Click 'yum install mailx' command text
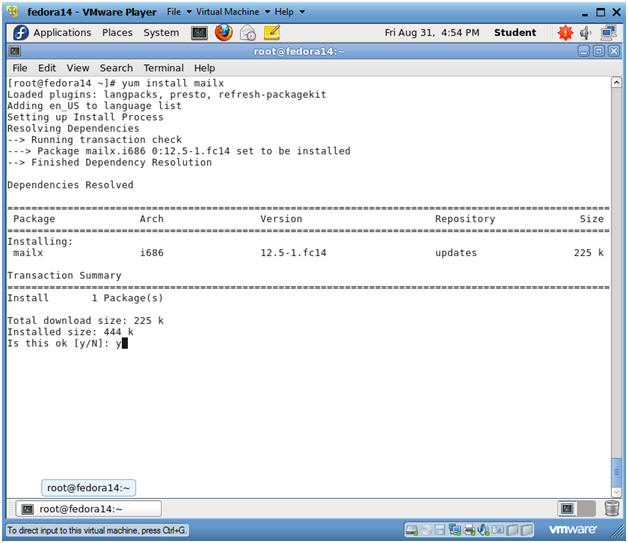The image size is (628, 543). pyautogui.click(x=173, y=83)
